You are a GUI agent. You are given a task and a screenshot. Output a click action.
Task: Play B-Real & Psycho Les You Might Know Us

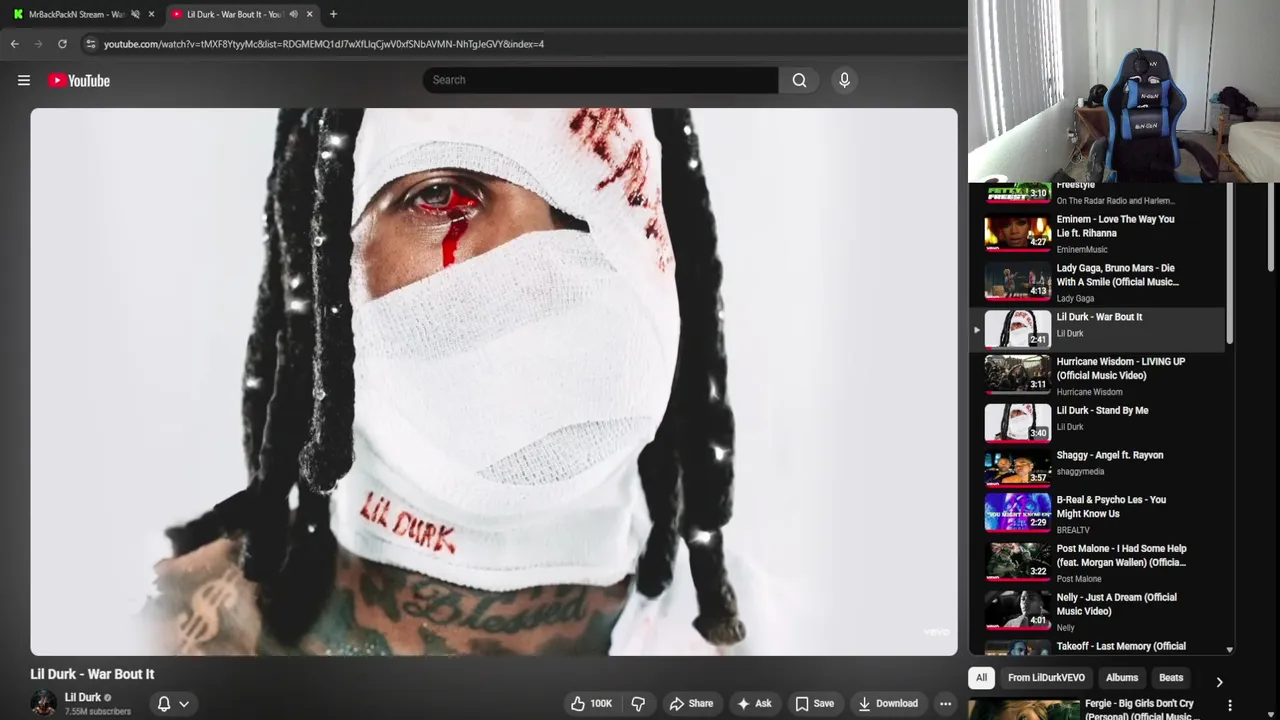pos(1111,506)
